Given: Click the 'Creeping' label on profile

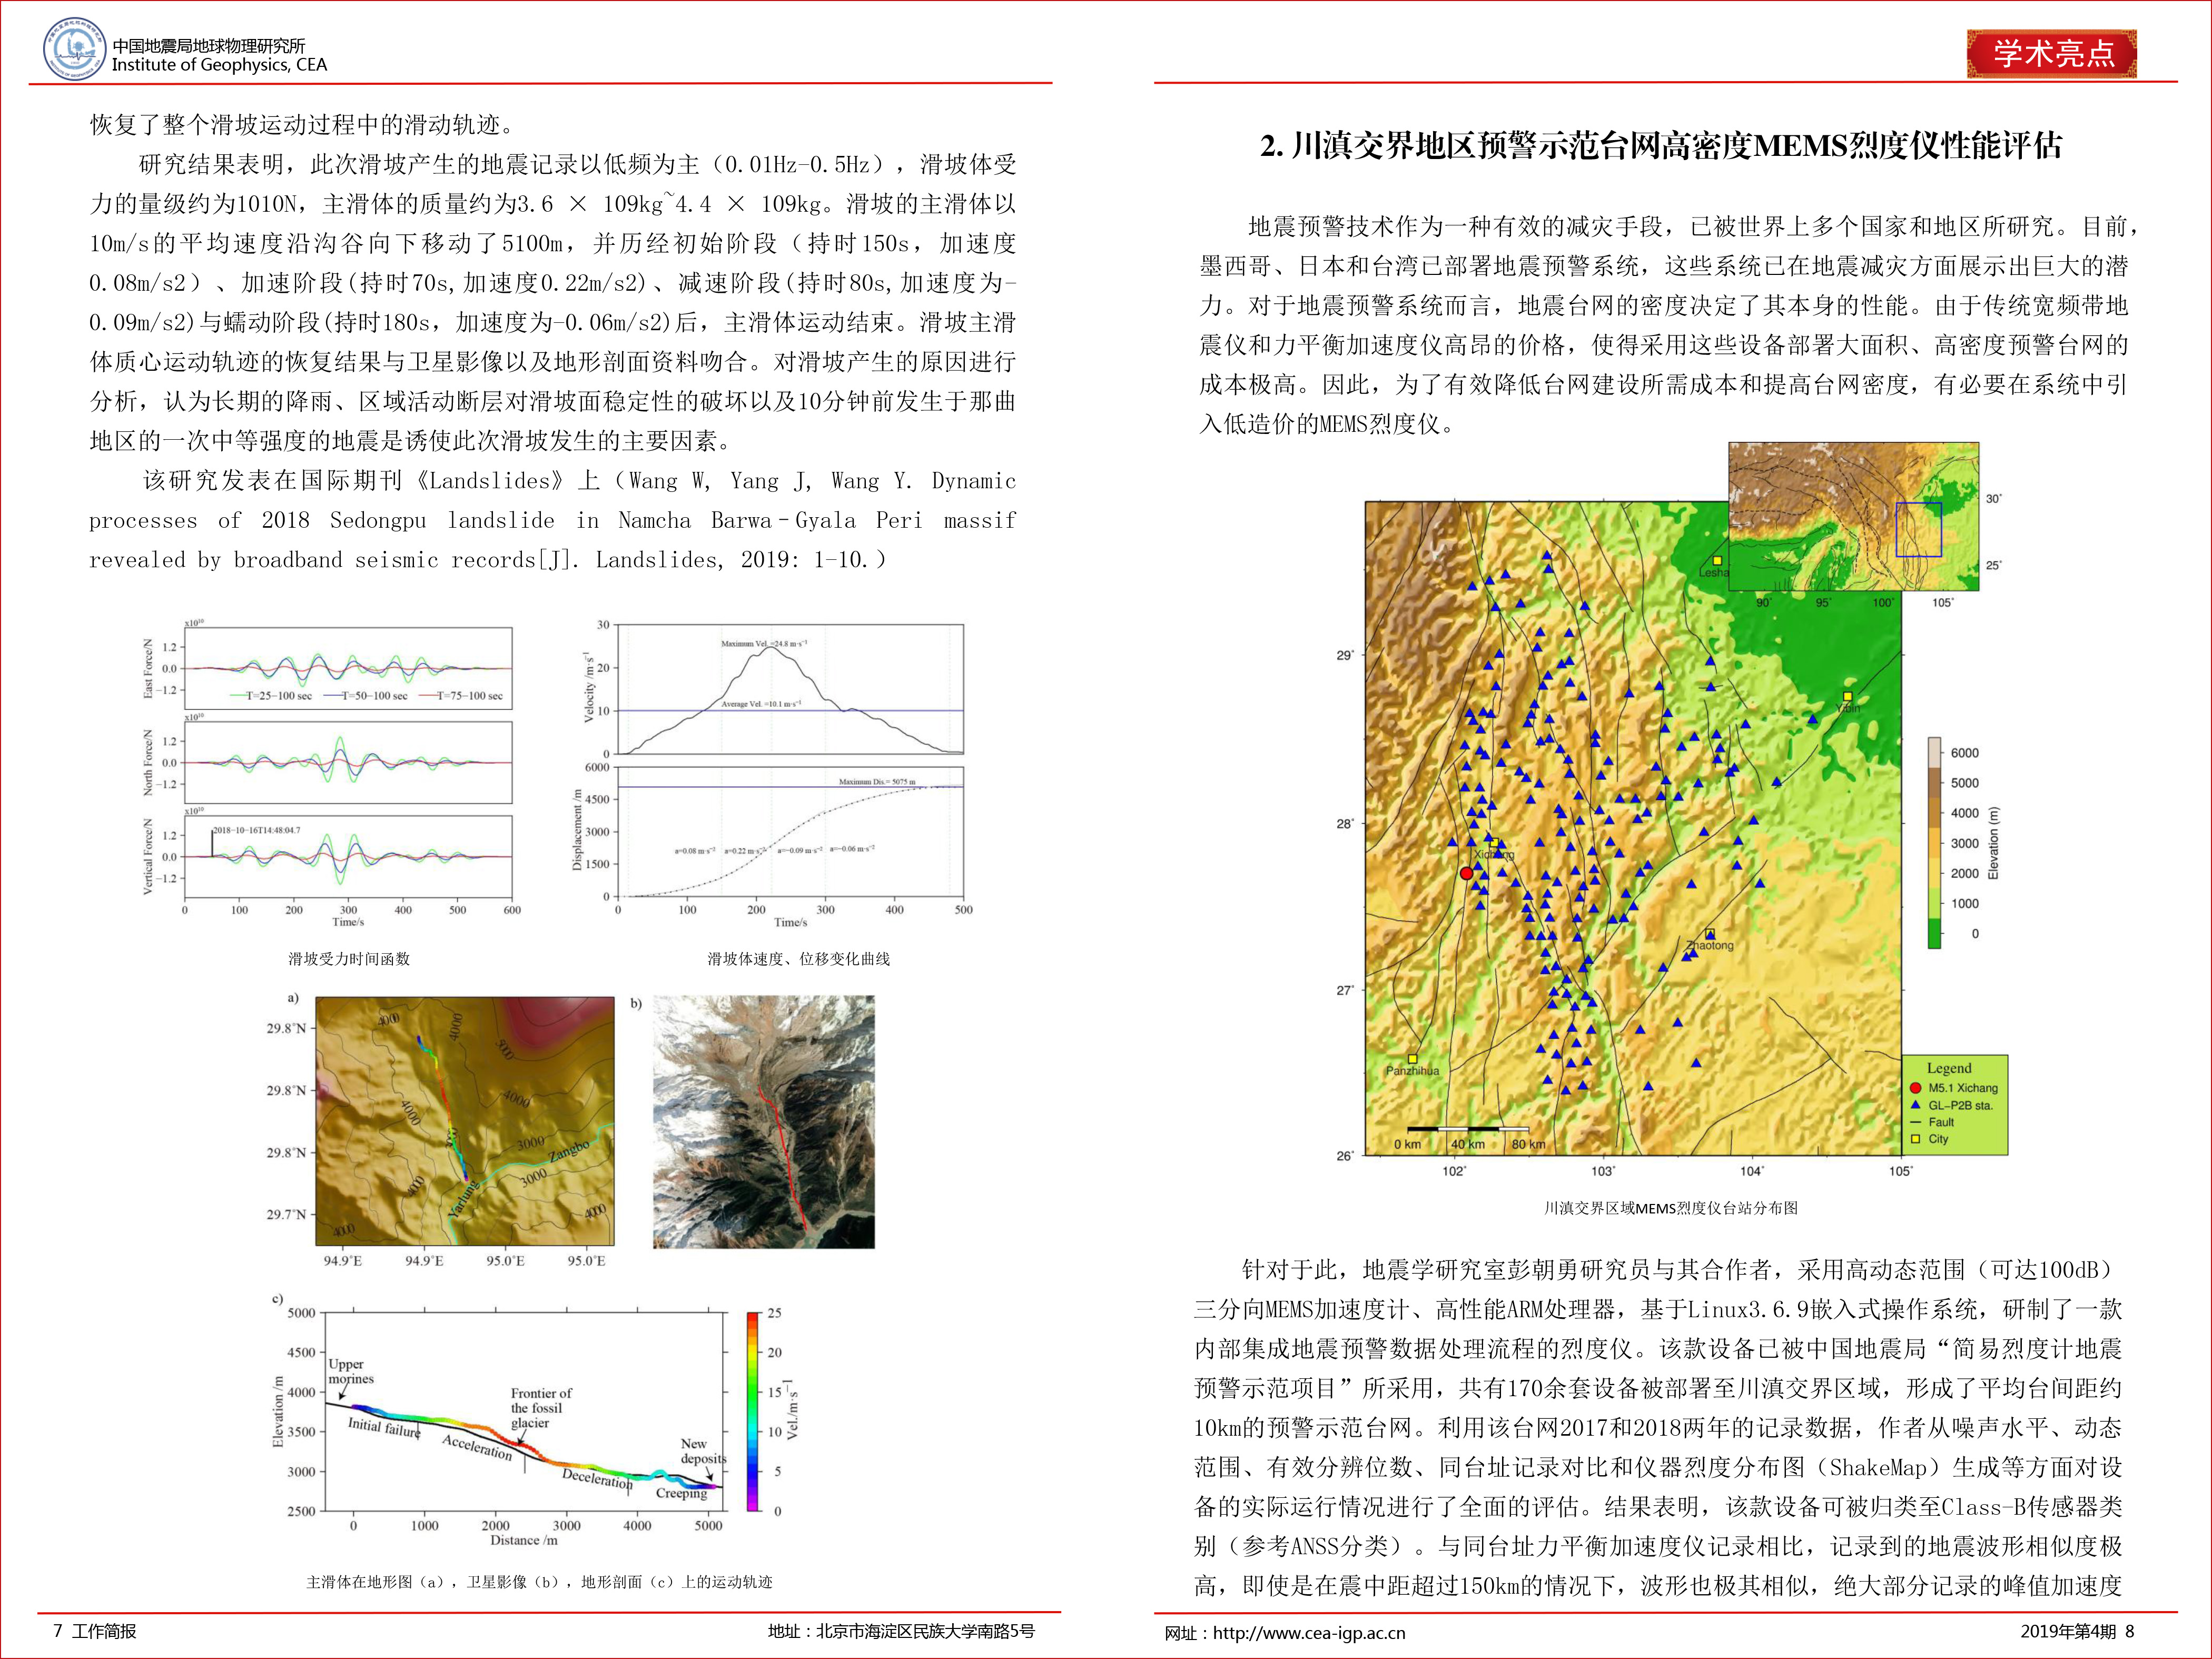Looking at the screenshot, I should (x=681, y=1493).
